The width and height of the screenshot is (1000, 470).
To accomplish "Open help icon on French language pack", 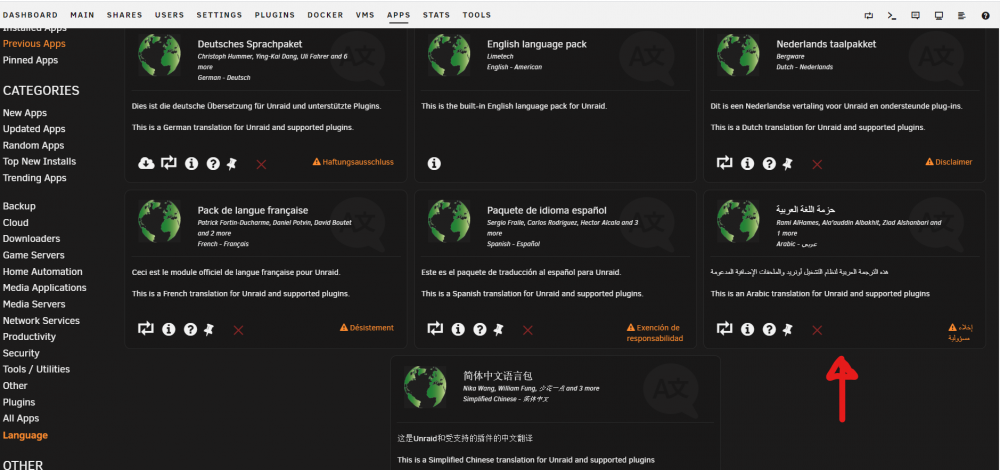I will (x=190, y=330).
